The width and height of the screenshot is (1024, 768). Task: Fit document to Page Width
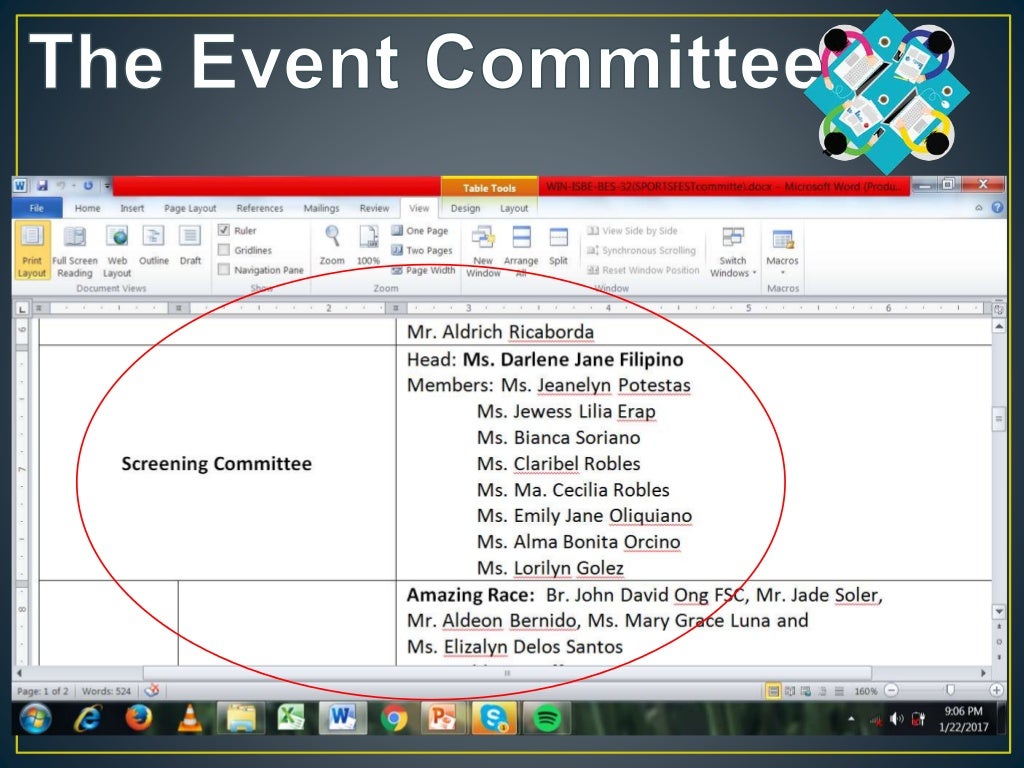(x=423, y=270)
